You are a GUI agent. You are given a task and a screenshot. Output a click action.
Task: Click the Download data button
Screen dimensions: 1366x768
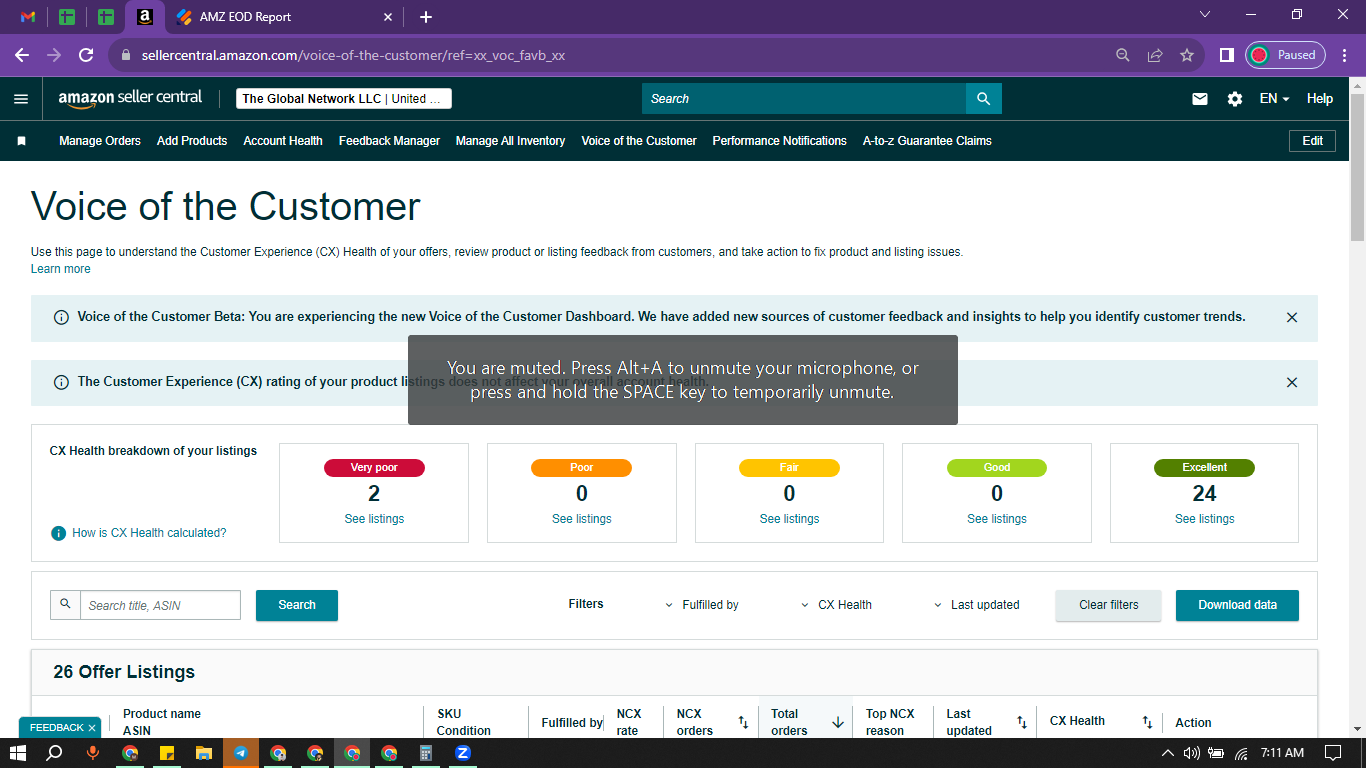click(1237, 605)
